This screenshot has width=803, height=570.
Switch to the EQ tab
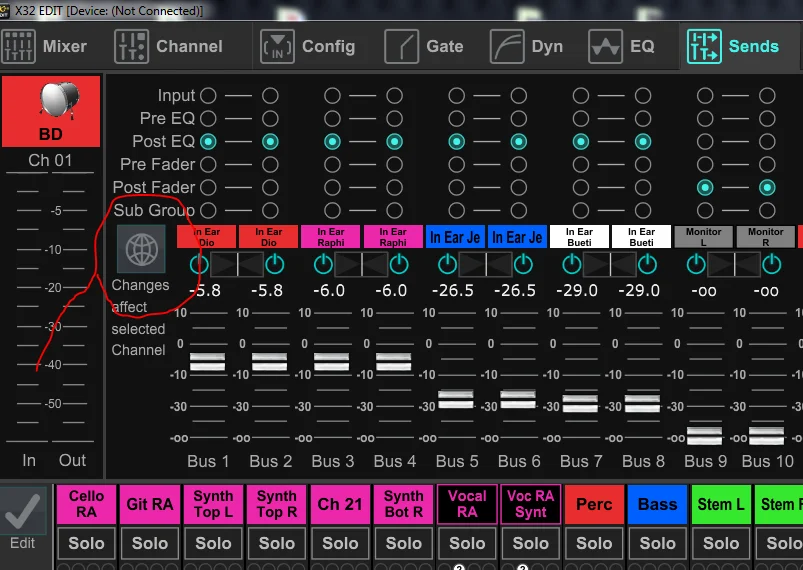622,46
